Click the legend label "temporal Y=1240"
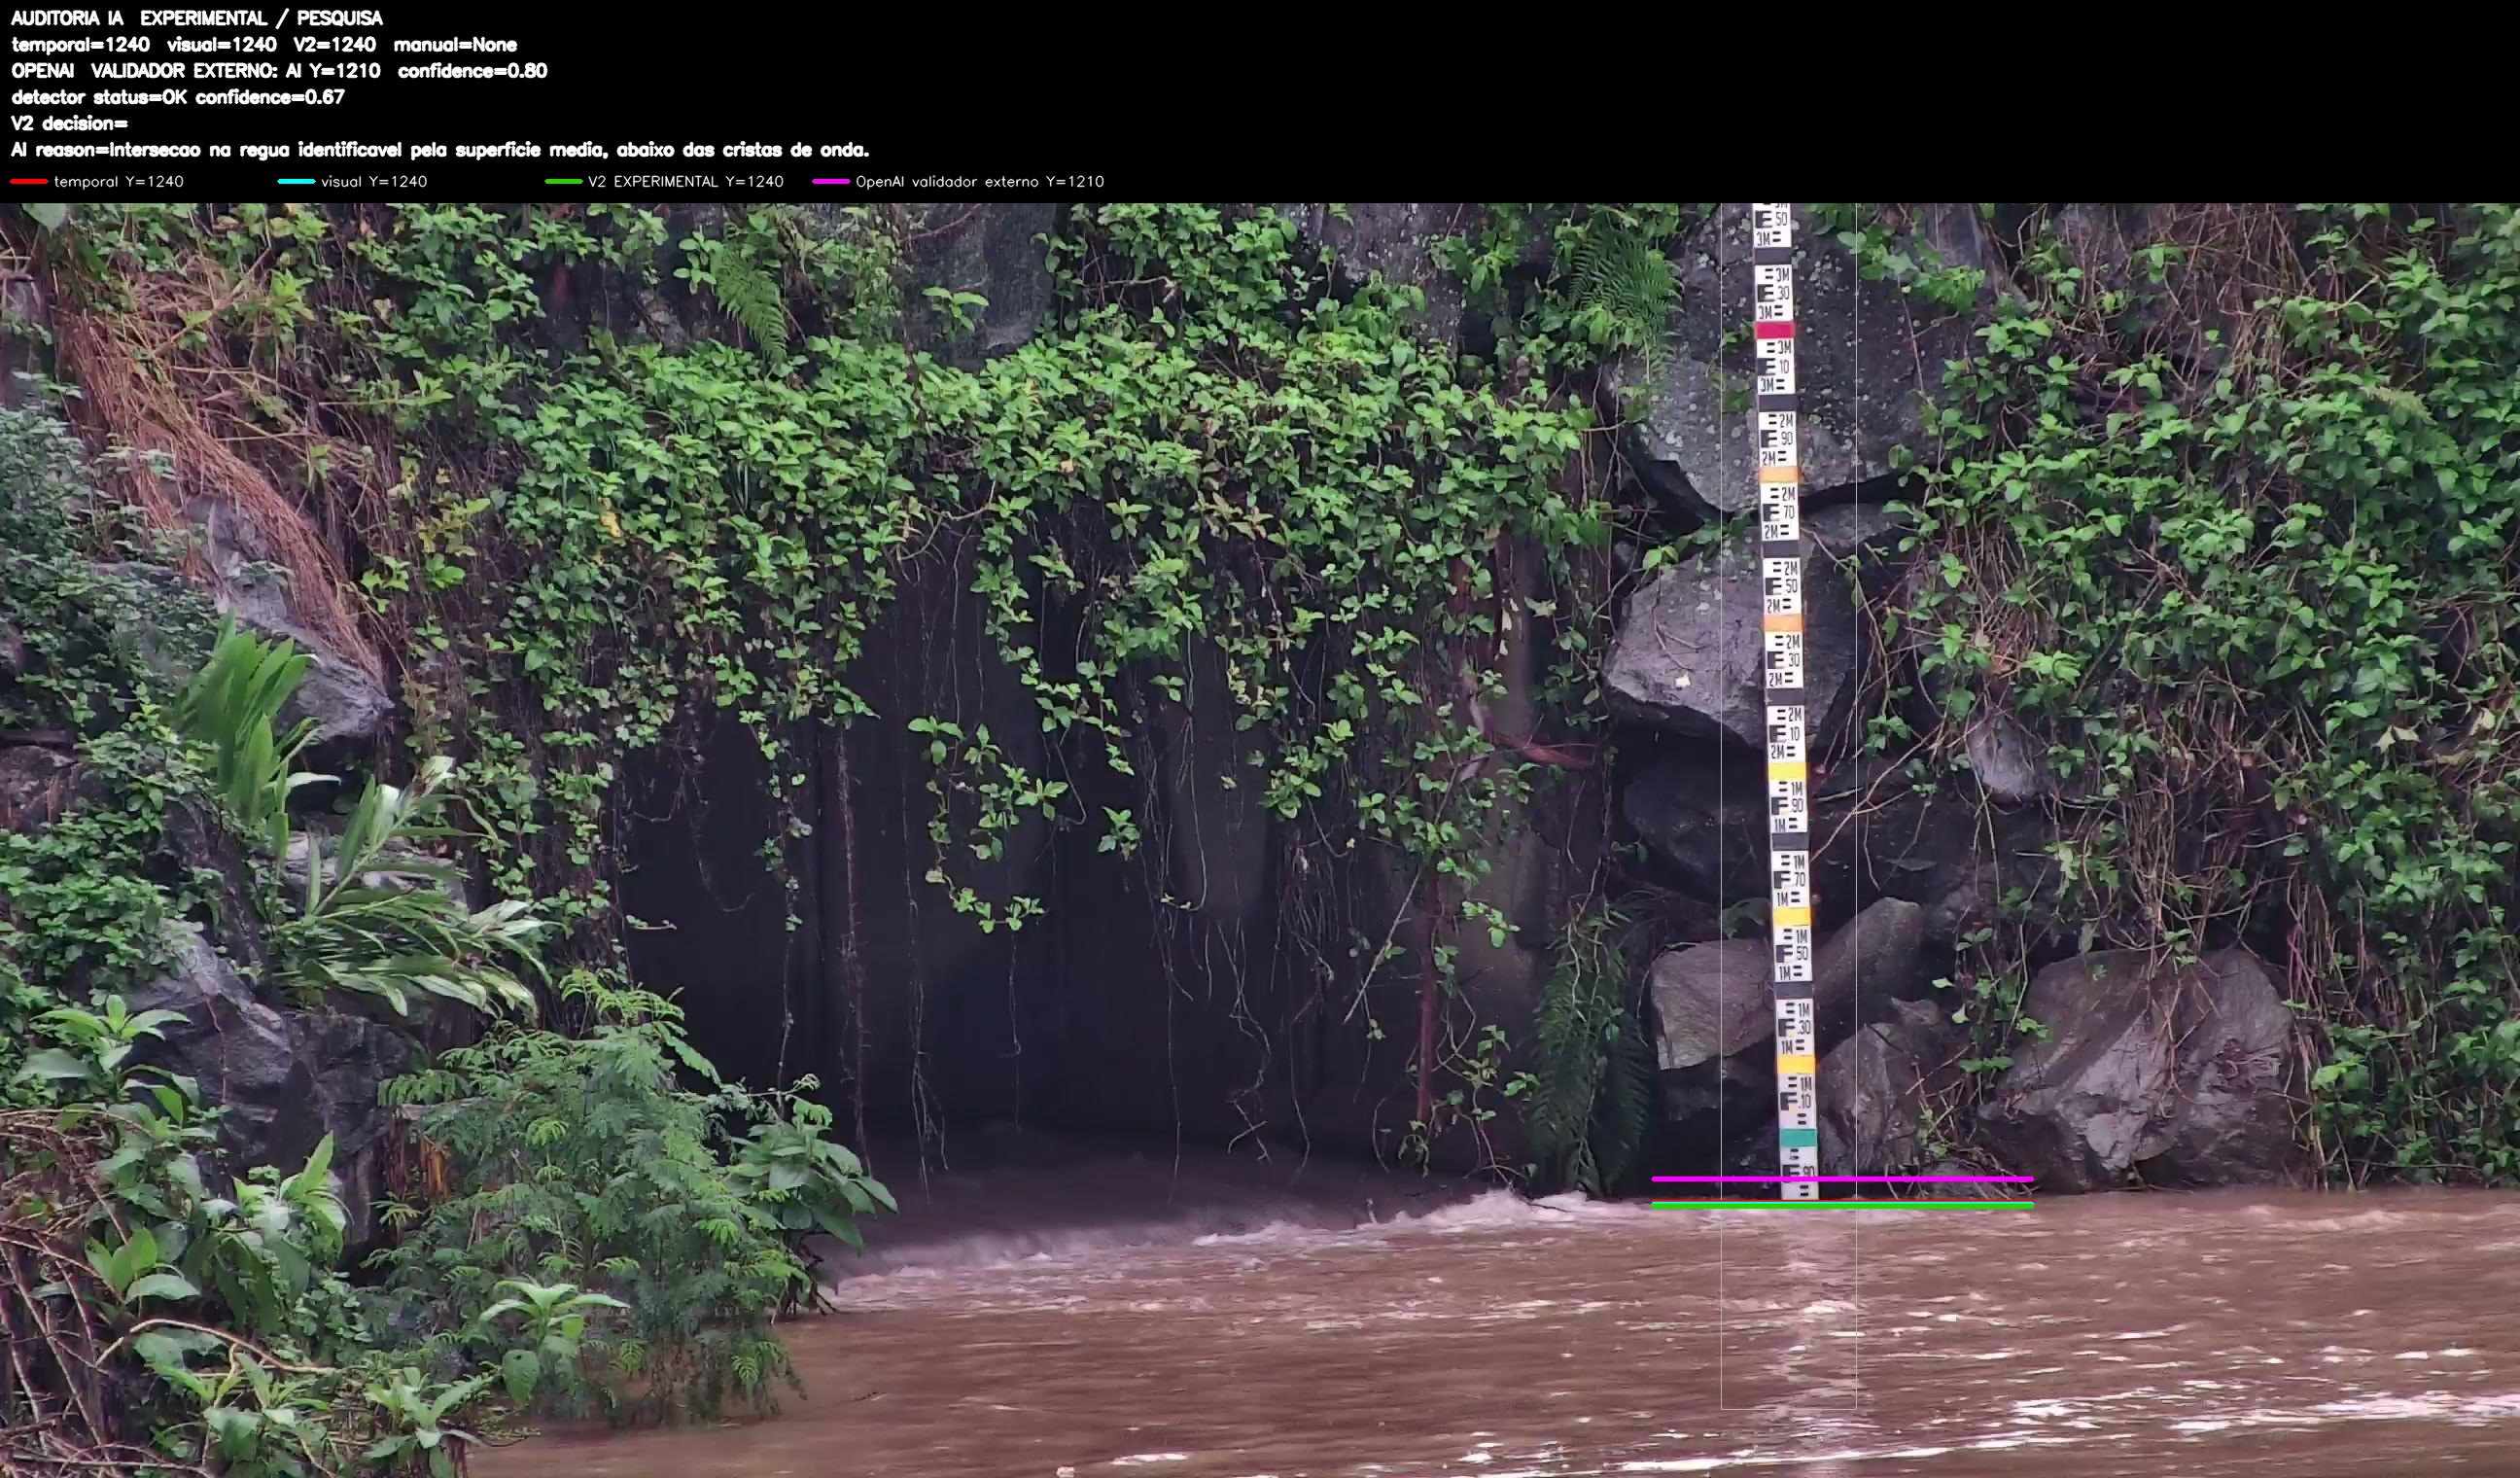The width and height of the screenshot is (2520, 1478). pos(119,182)
